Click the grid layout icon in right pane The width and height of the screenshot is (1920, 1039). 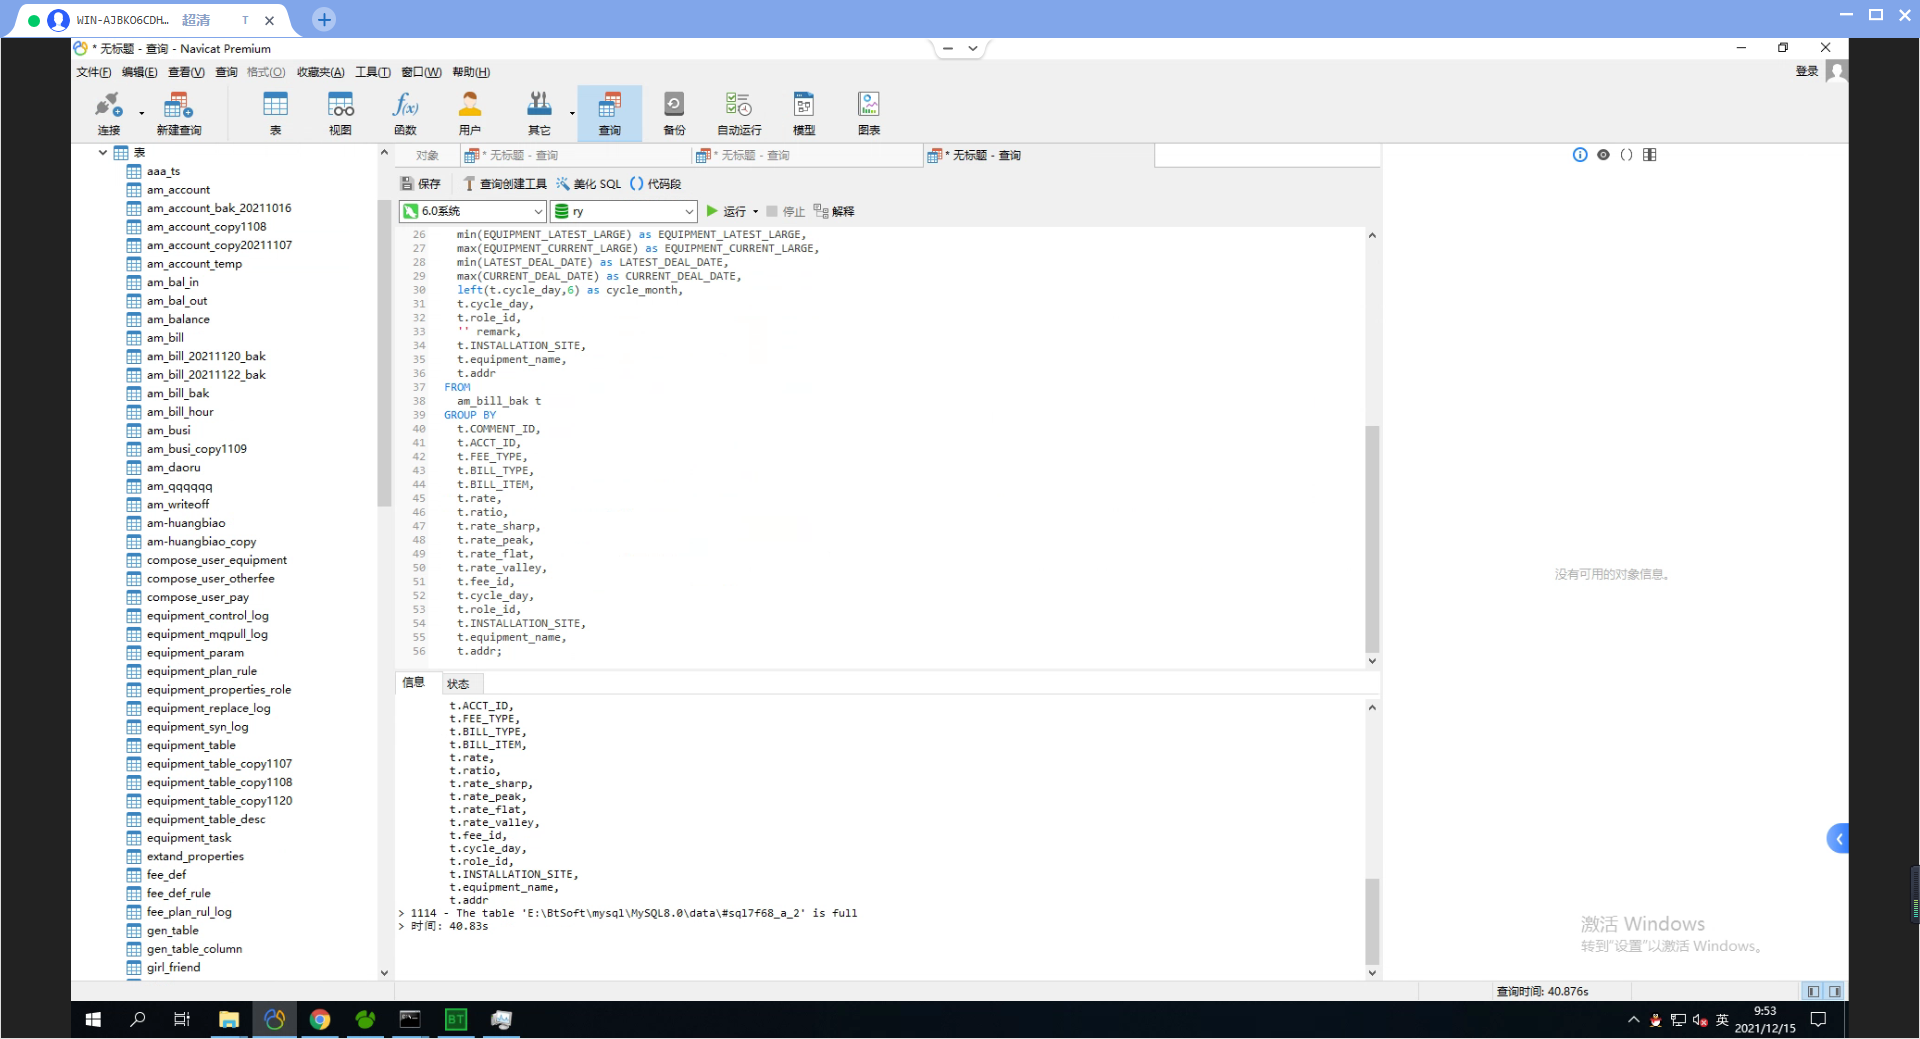pyautogui.click(x=1650, y=155)
